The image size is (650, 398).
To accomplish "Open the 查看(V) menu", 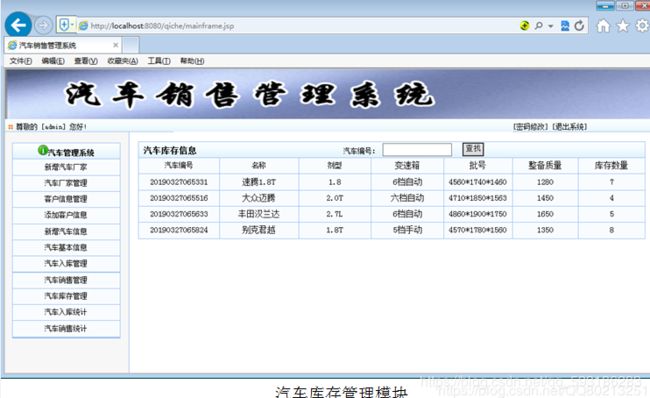I will [x=86, y=61].
